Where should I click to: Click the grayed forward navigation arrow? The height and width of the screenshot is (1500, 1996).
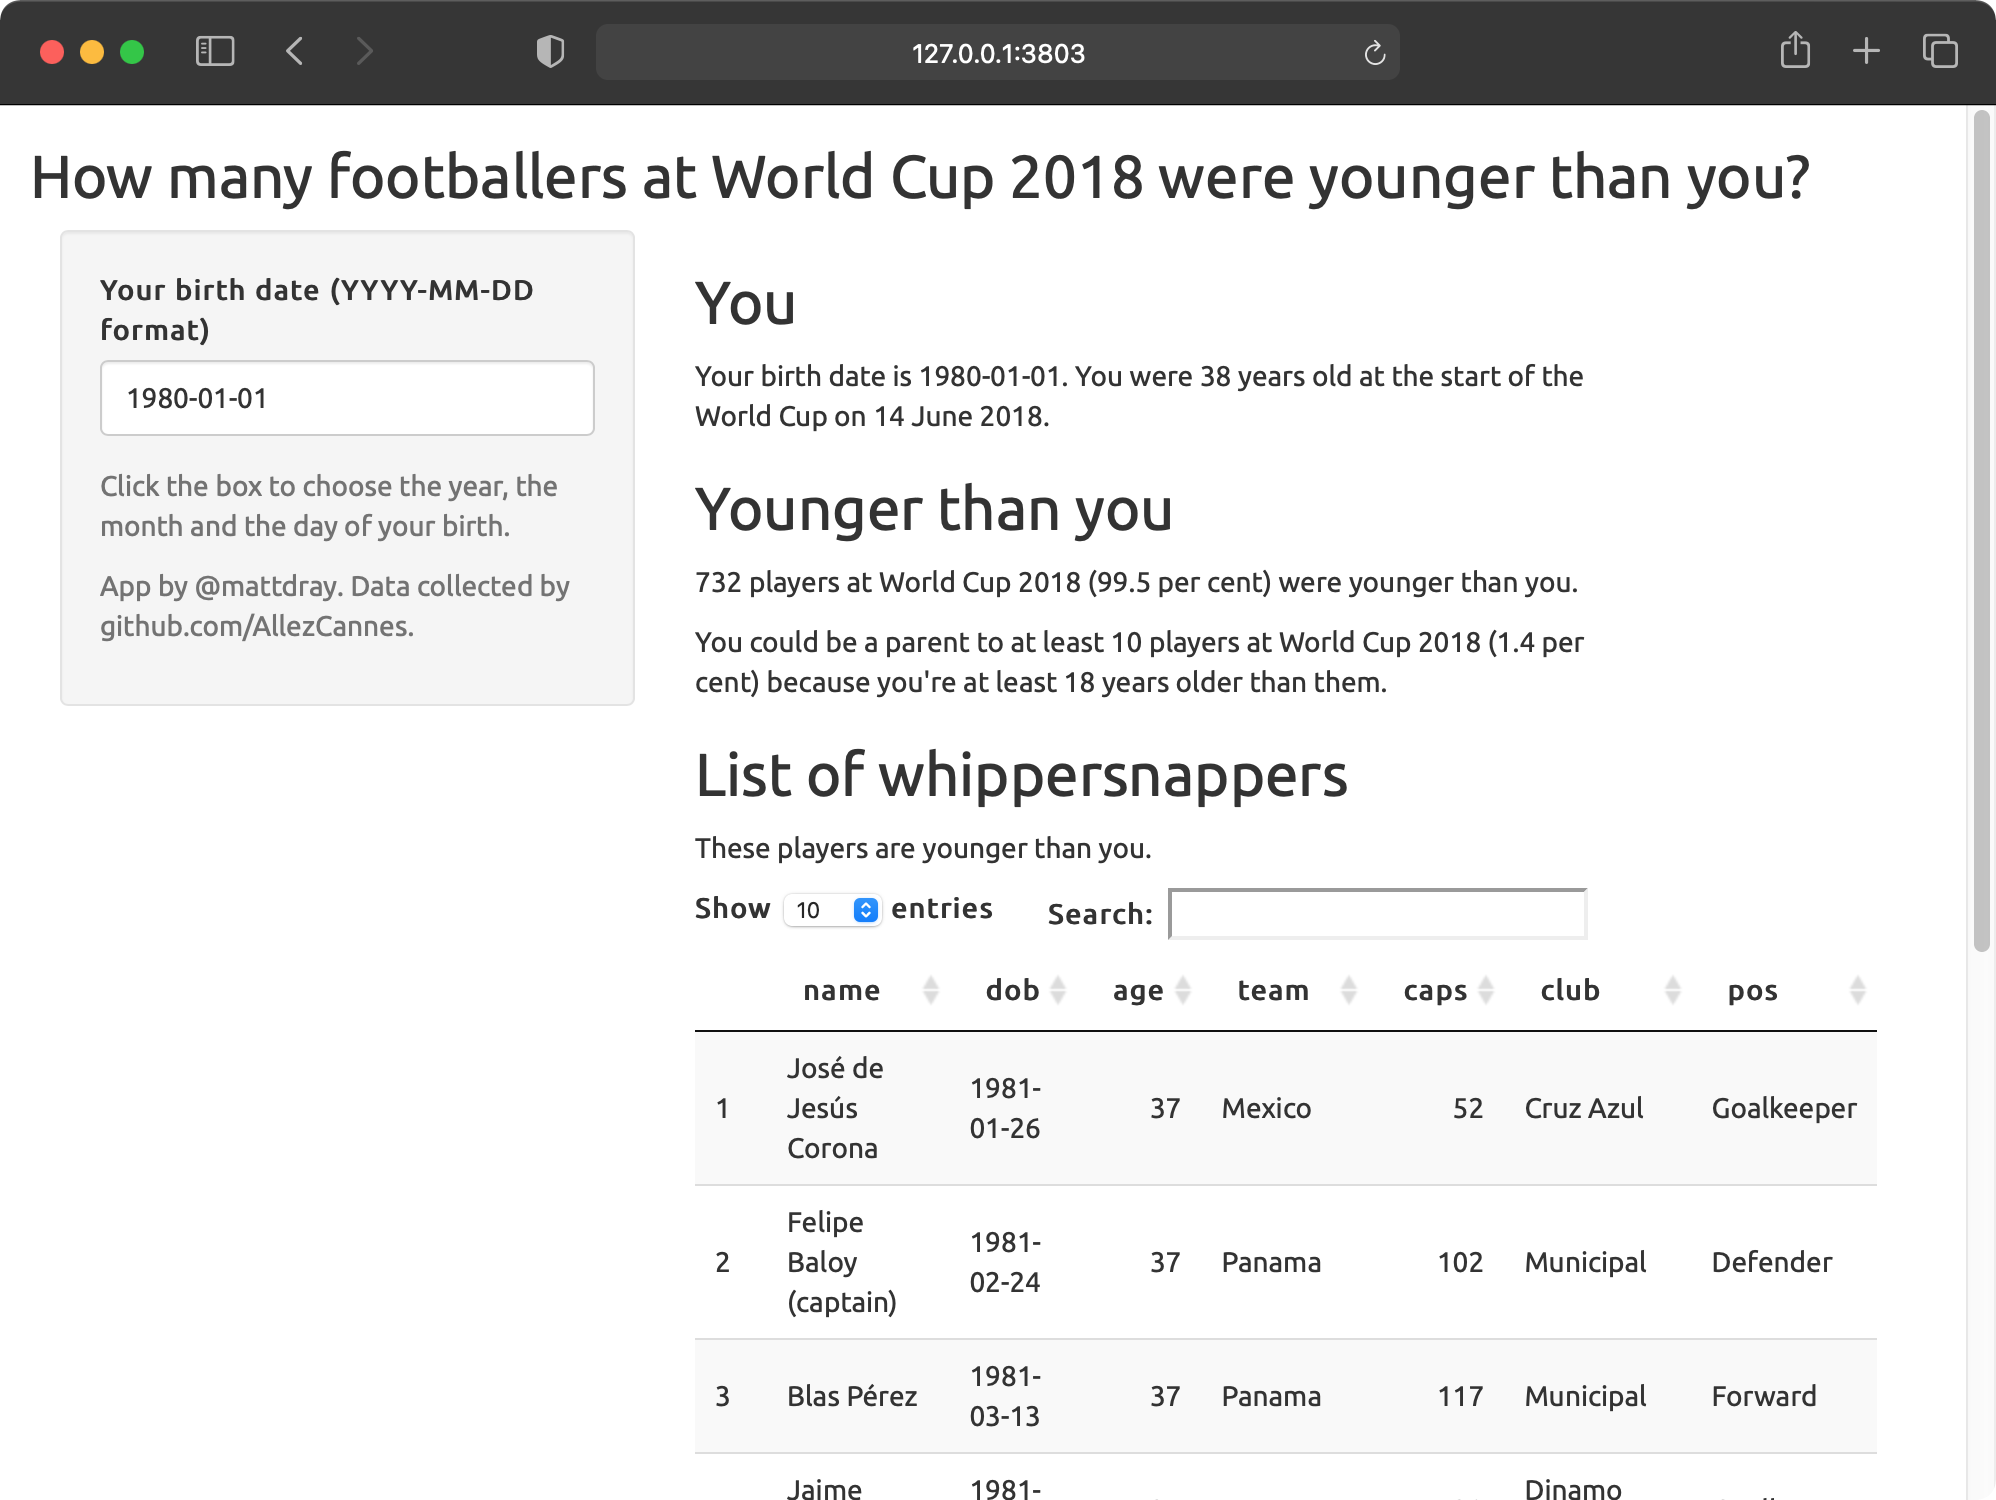click(364, 52)
